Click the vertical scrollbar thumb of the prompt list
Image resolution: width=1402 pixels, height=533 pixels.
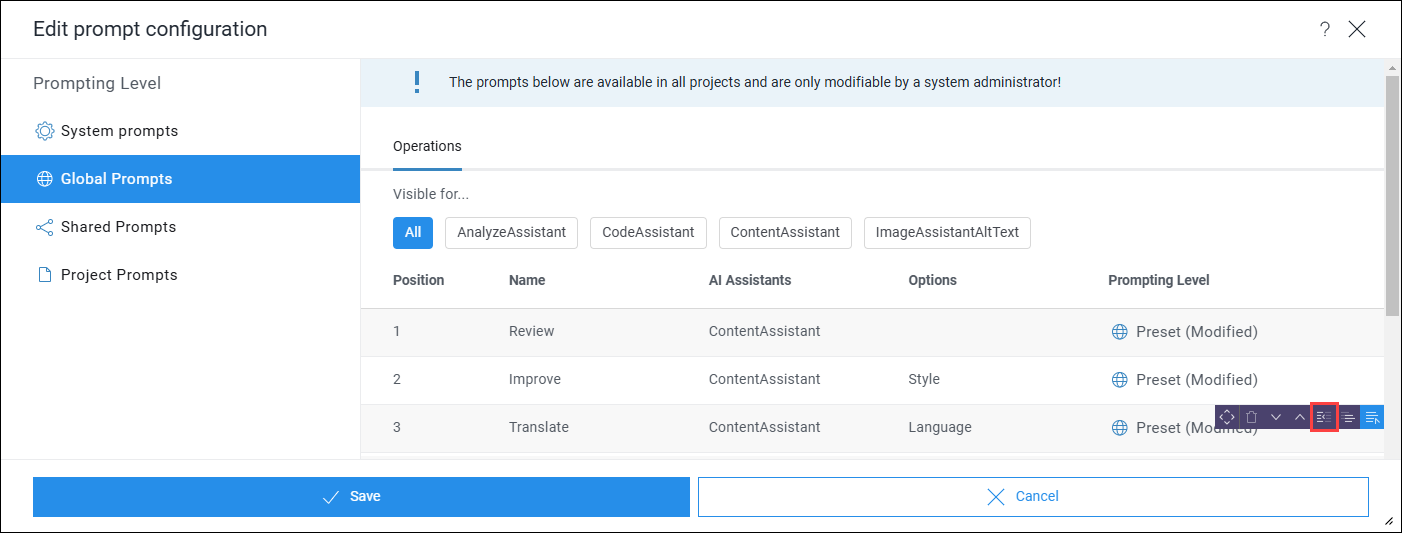point(1391,195)
